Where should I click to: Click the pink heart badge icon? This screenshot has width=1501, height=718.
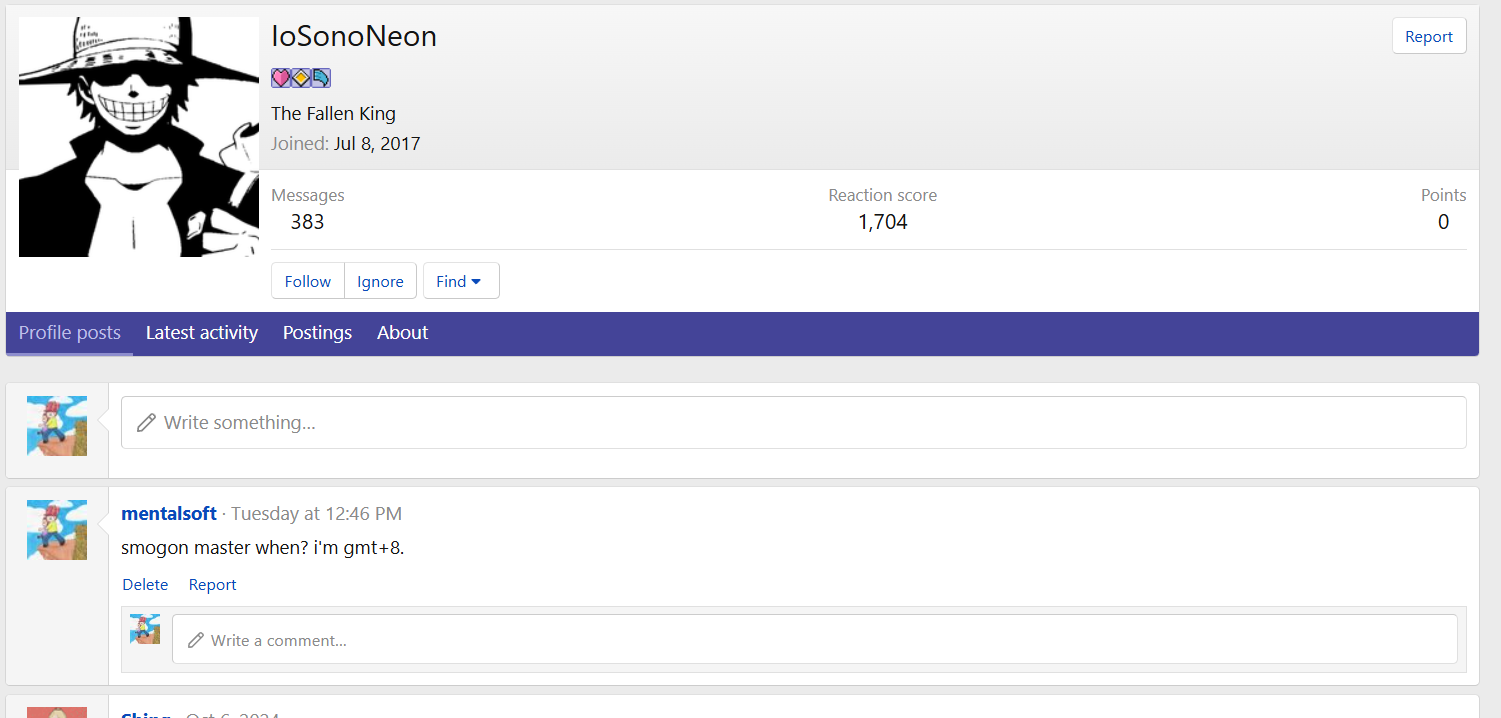pyautogui.click(x=280, y=78)
